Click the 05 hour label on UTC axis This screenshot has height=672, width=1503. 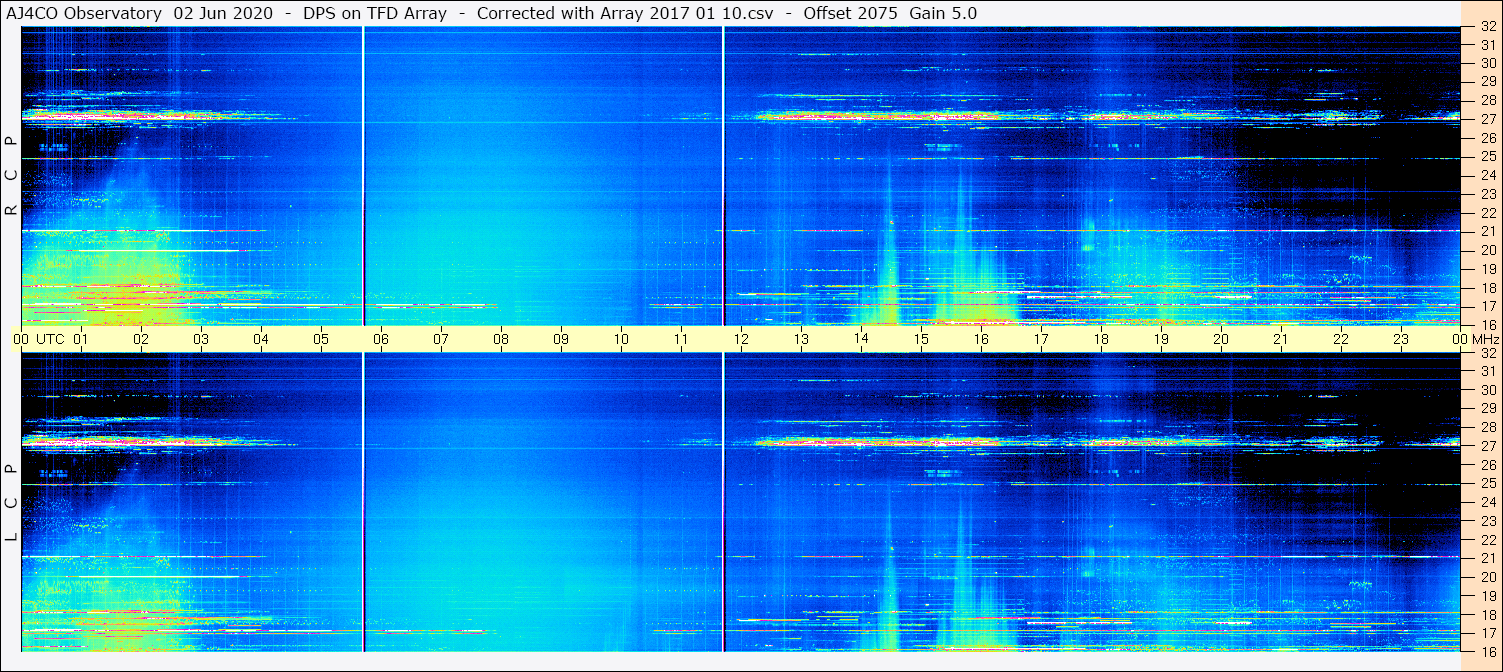[321, 339]
